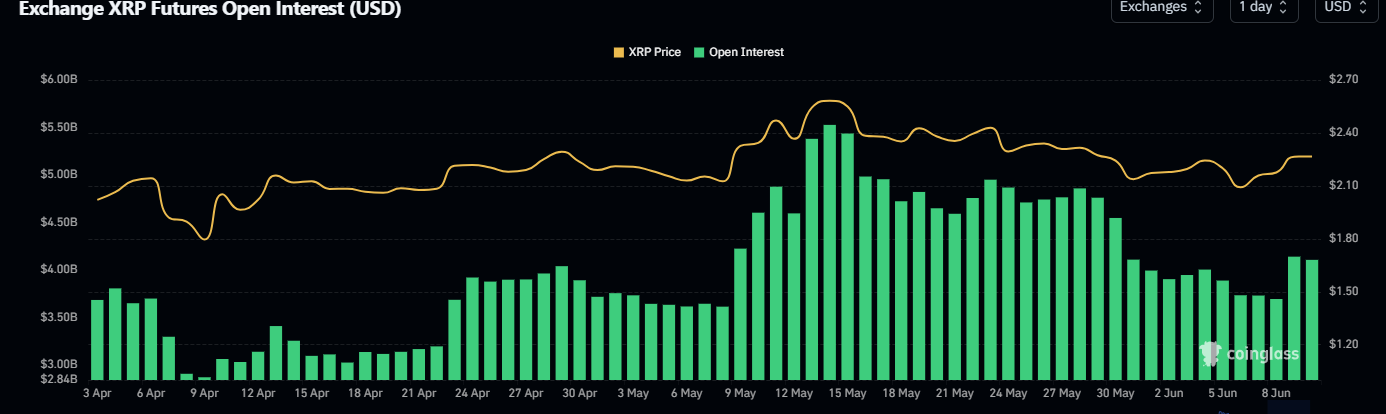Select the last bar on the right edge

click(1312, 320)
